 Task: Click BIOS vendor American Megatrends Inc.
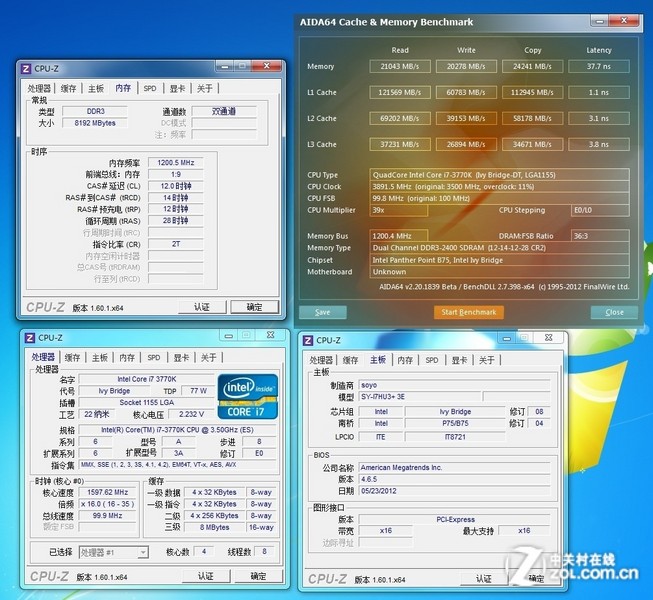pos(454,468)
